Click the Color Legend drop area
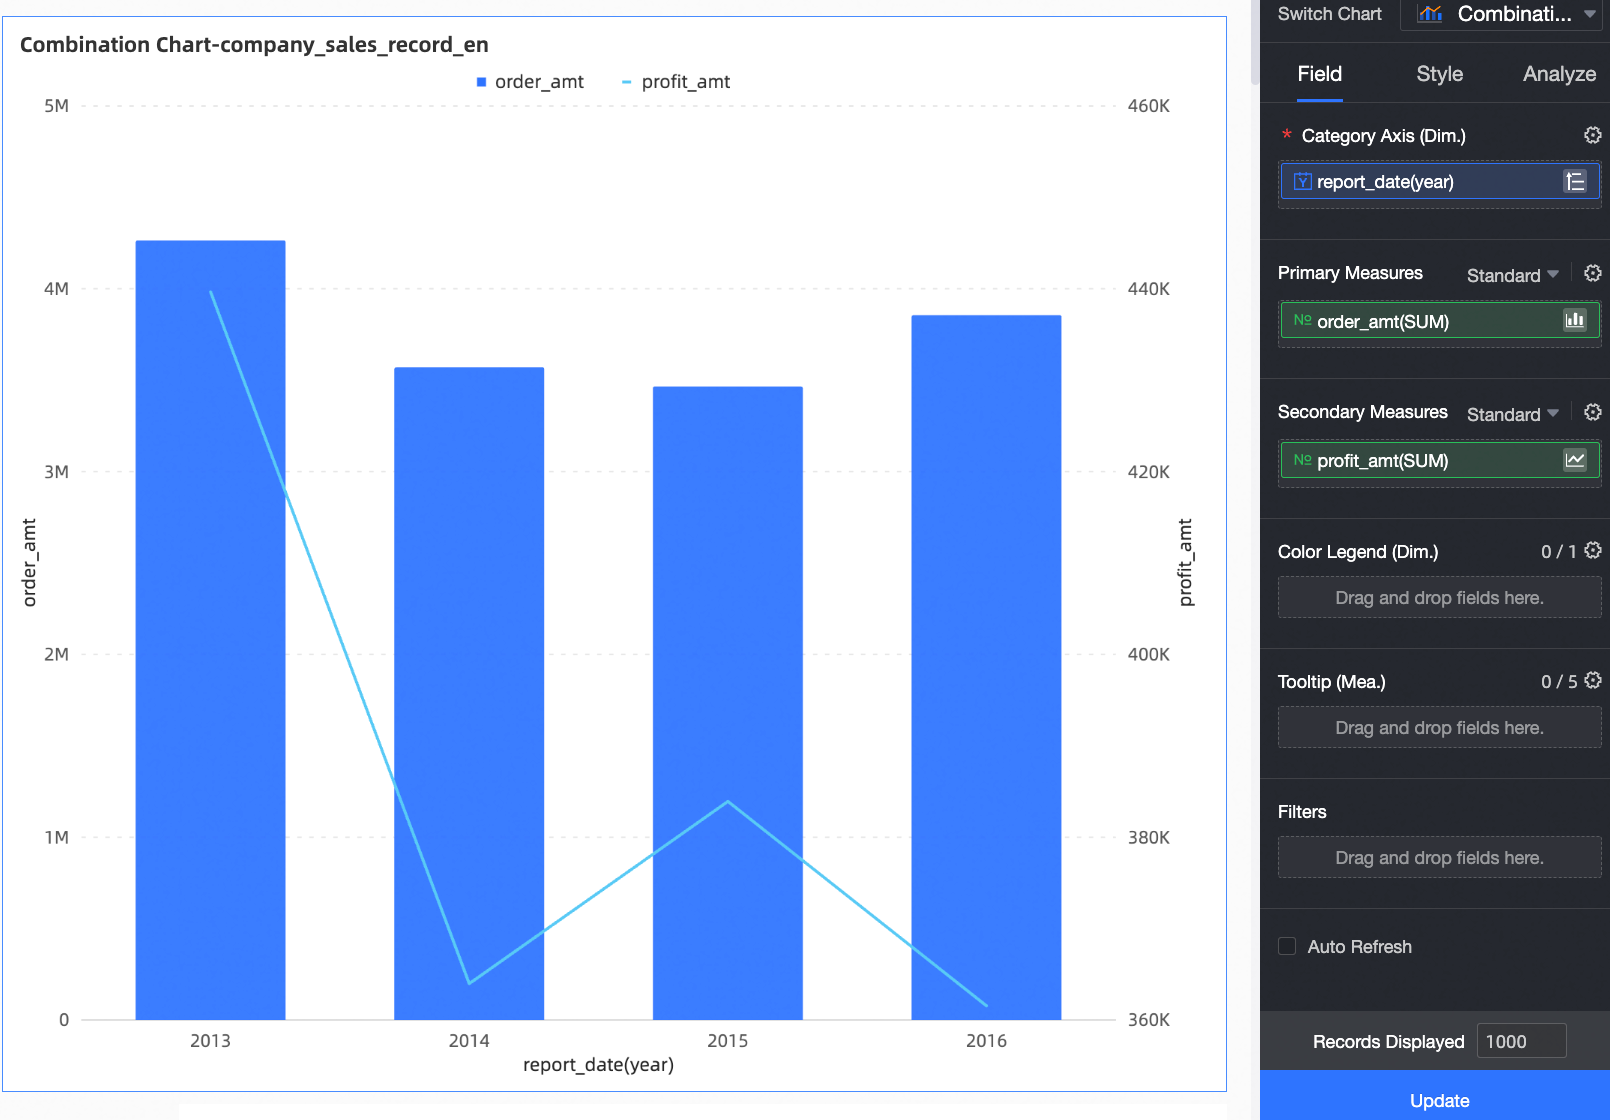Viewport: 1610px width, 1120px height. click(x=1440, y=597)
